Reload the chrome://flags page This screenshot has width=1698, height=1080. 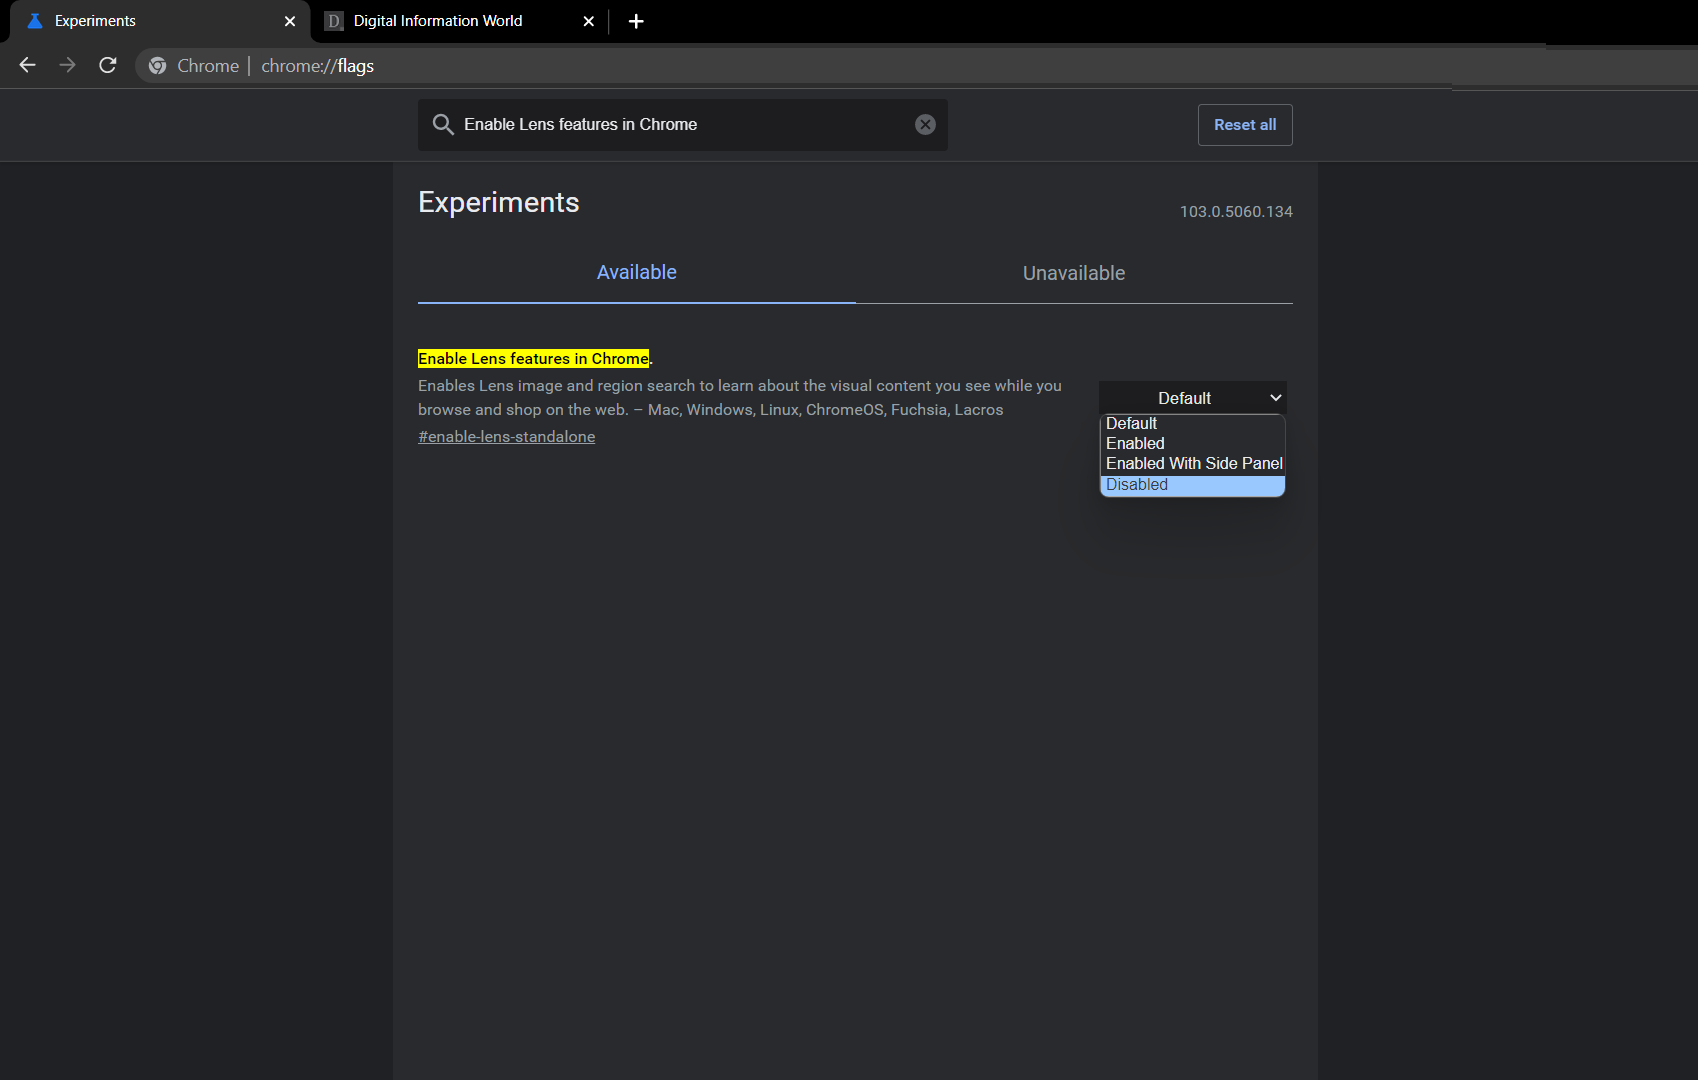(x=108, y=65)
